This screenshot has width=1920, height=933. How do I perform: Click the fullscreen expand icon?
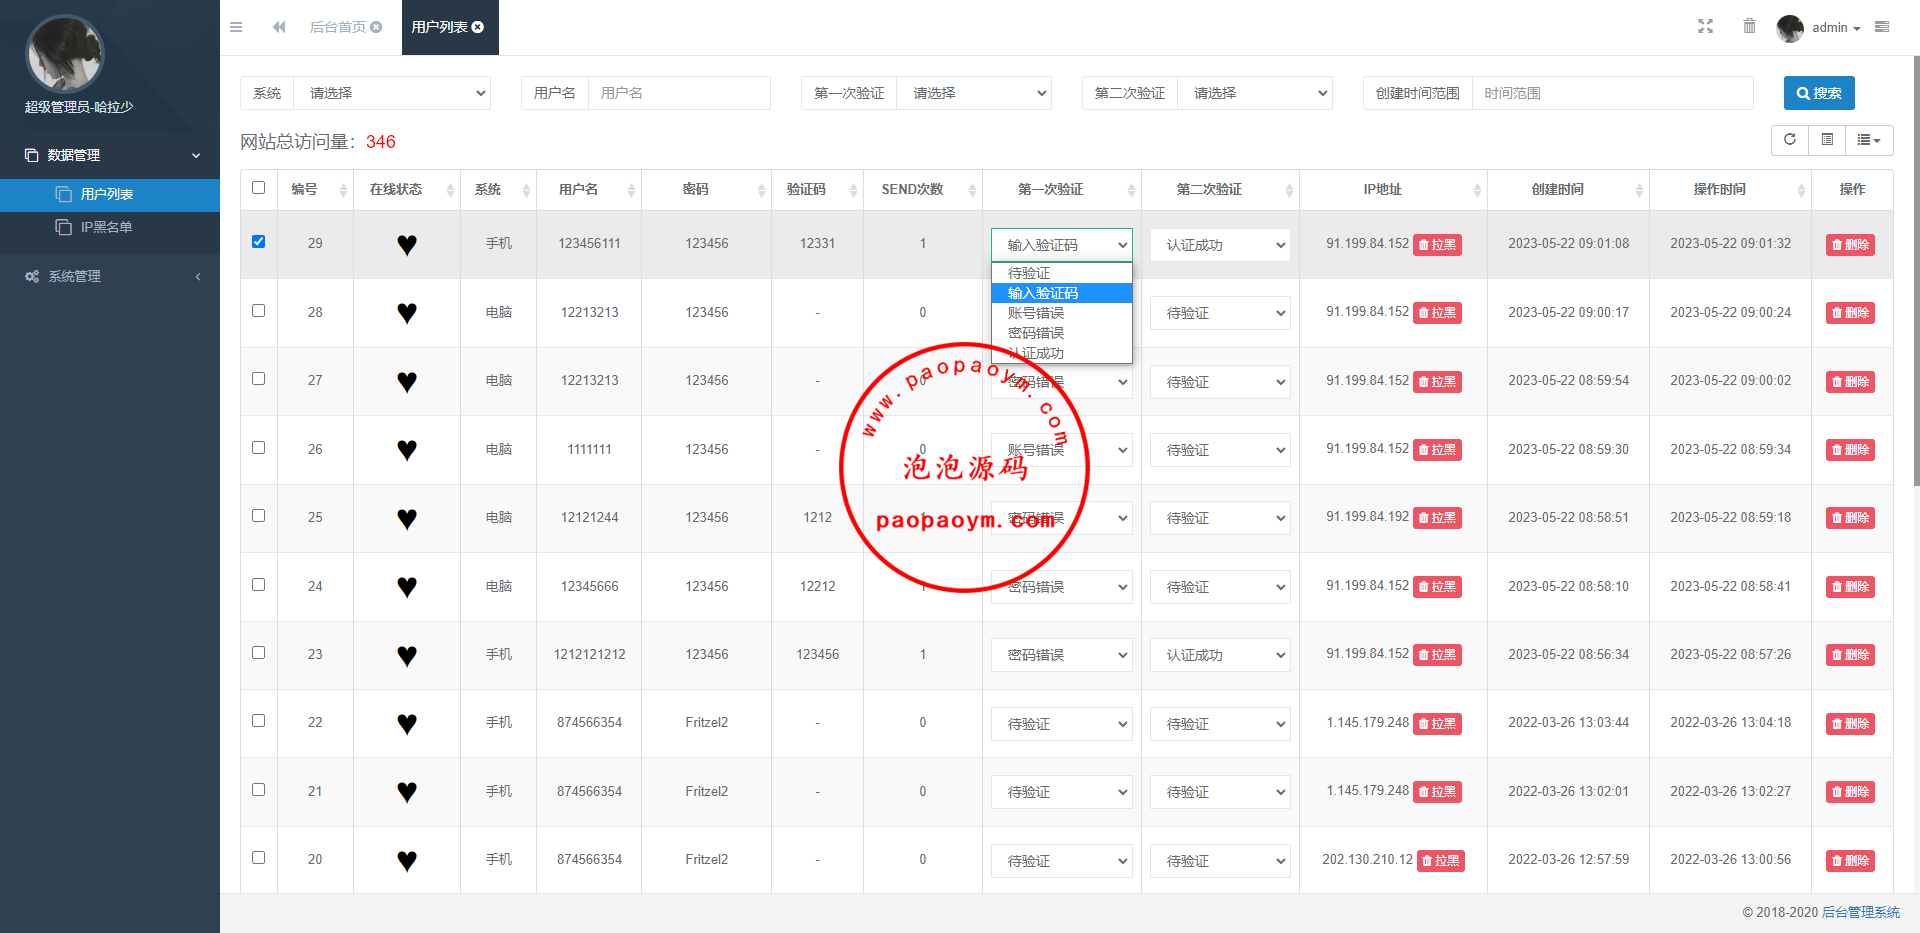point(1705,27)
